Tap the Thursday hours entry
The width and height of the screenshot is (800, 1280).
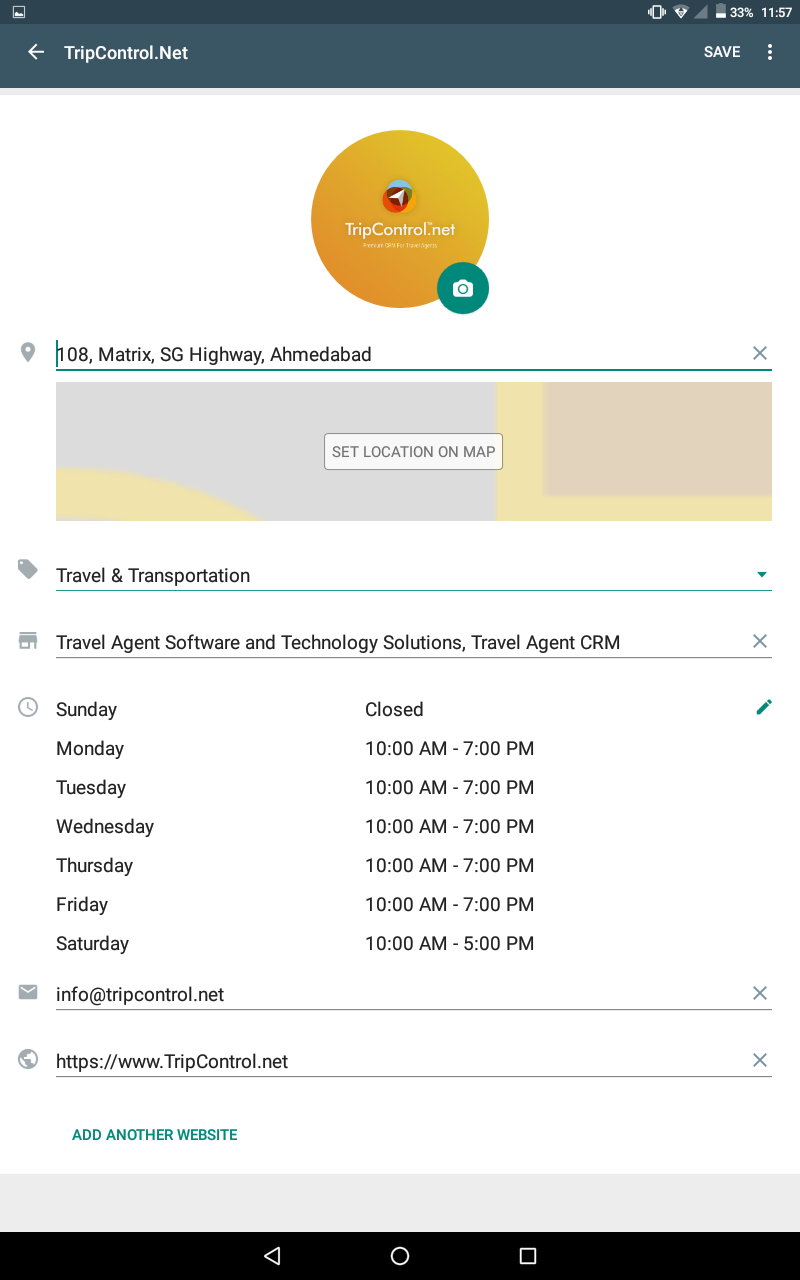[x=449, y=865]
